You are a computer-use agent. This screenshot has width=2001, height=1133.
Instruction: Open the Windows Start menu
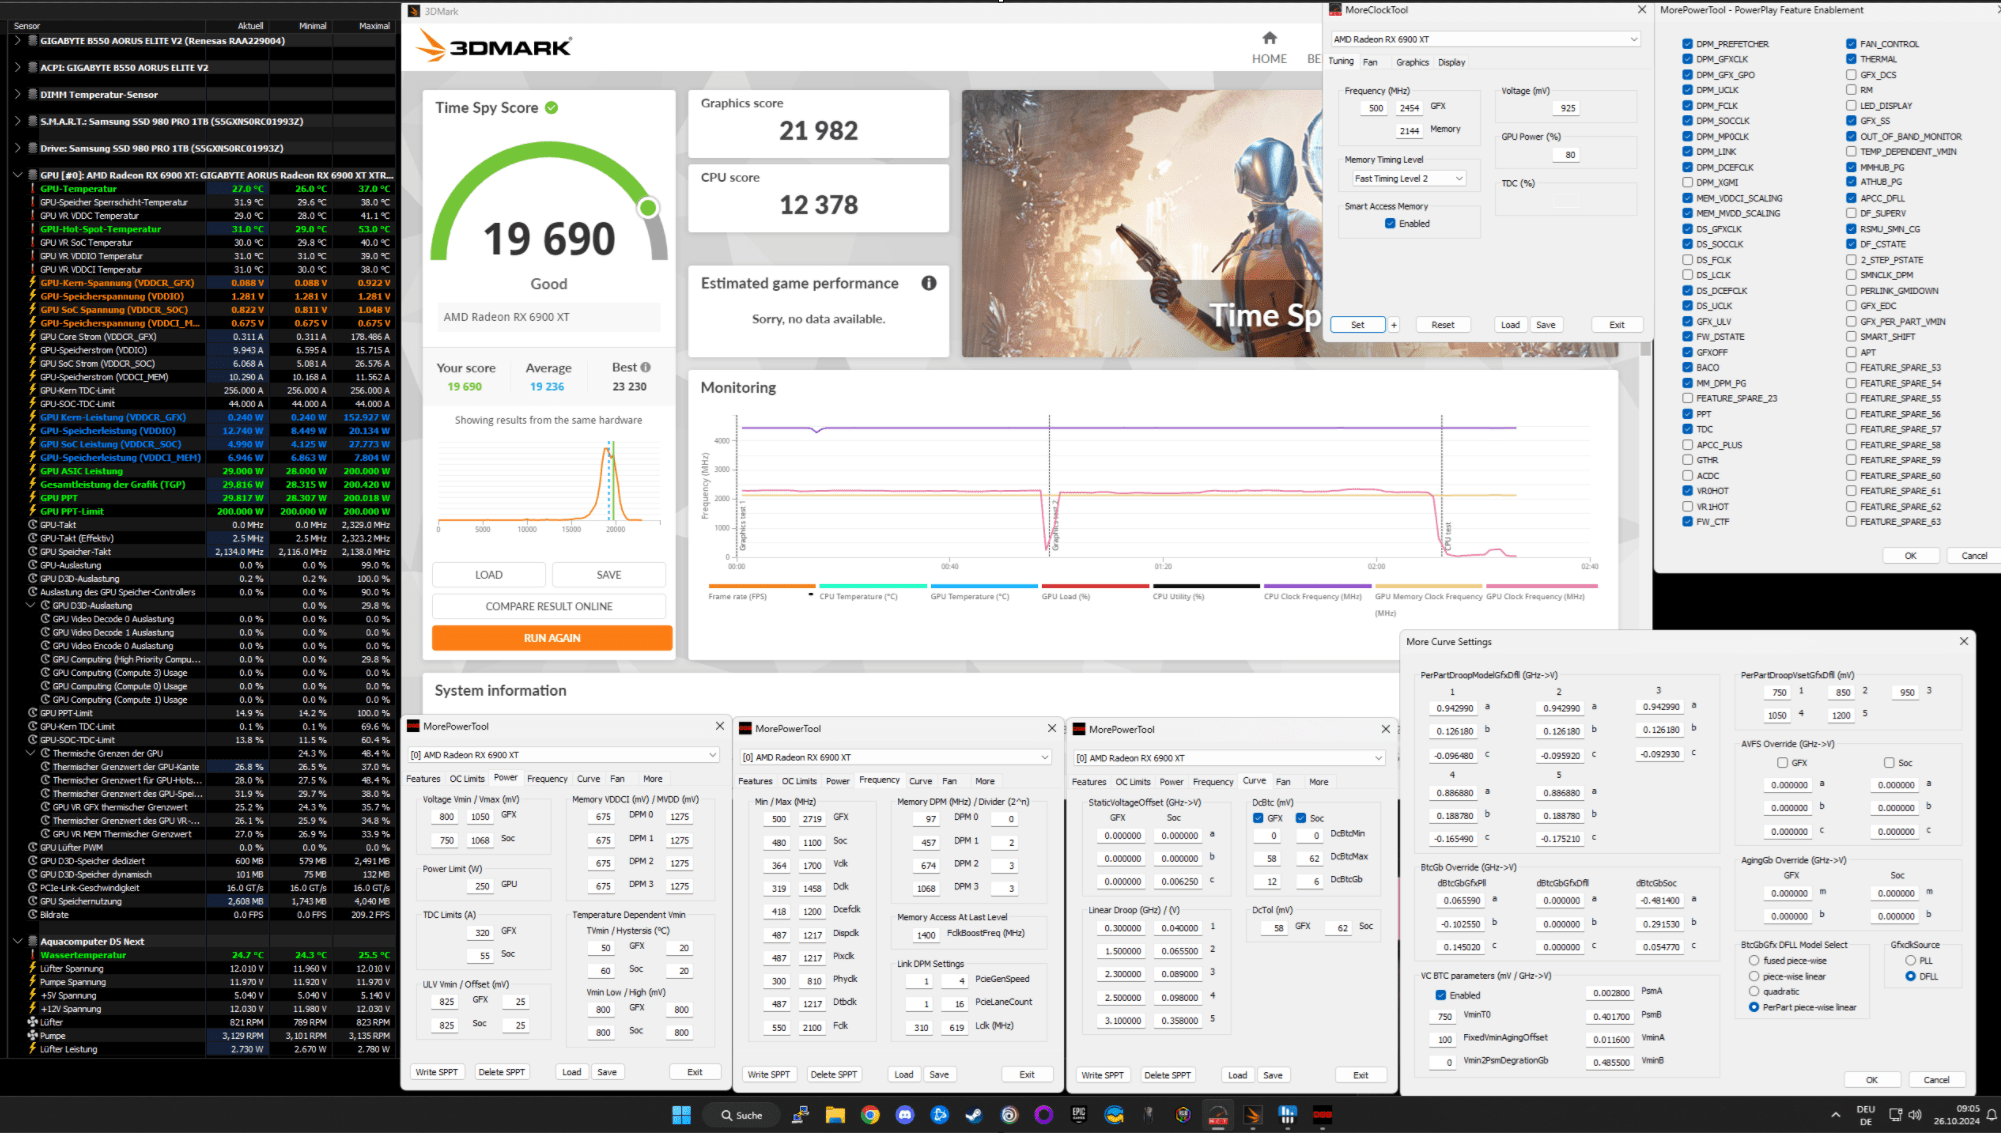tap(682, 1115)
